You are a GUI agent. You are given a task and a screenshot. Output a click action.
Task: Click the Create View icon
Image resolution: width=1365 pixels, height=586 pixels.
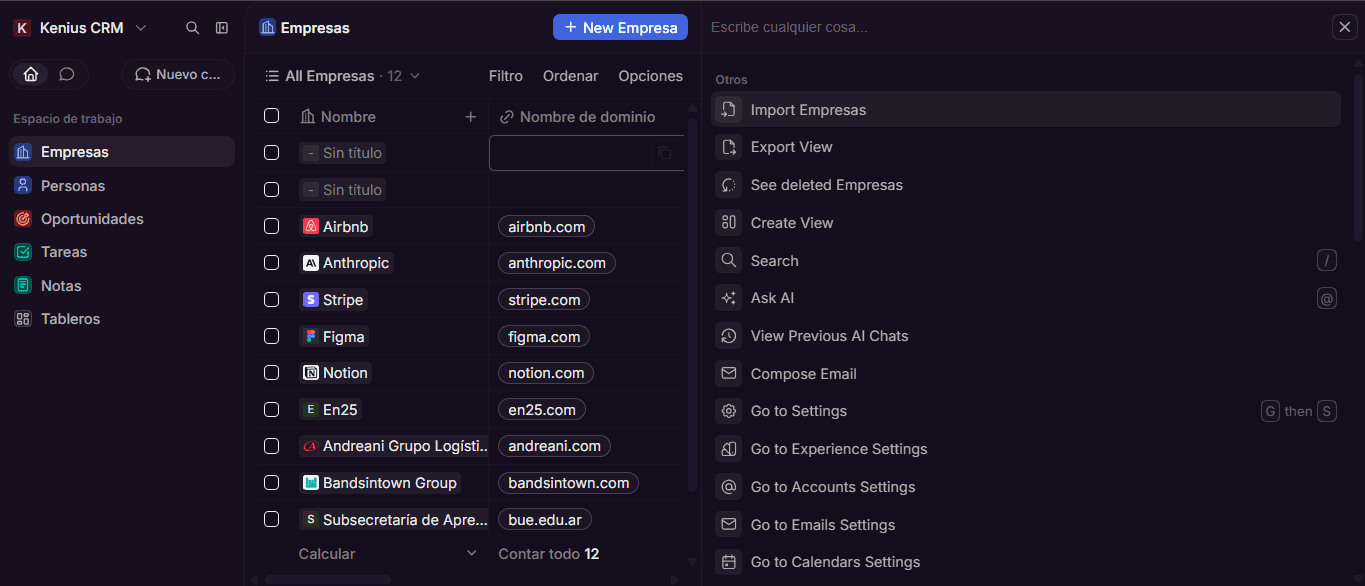pyautogui.click(x=728, y=223)
